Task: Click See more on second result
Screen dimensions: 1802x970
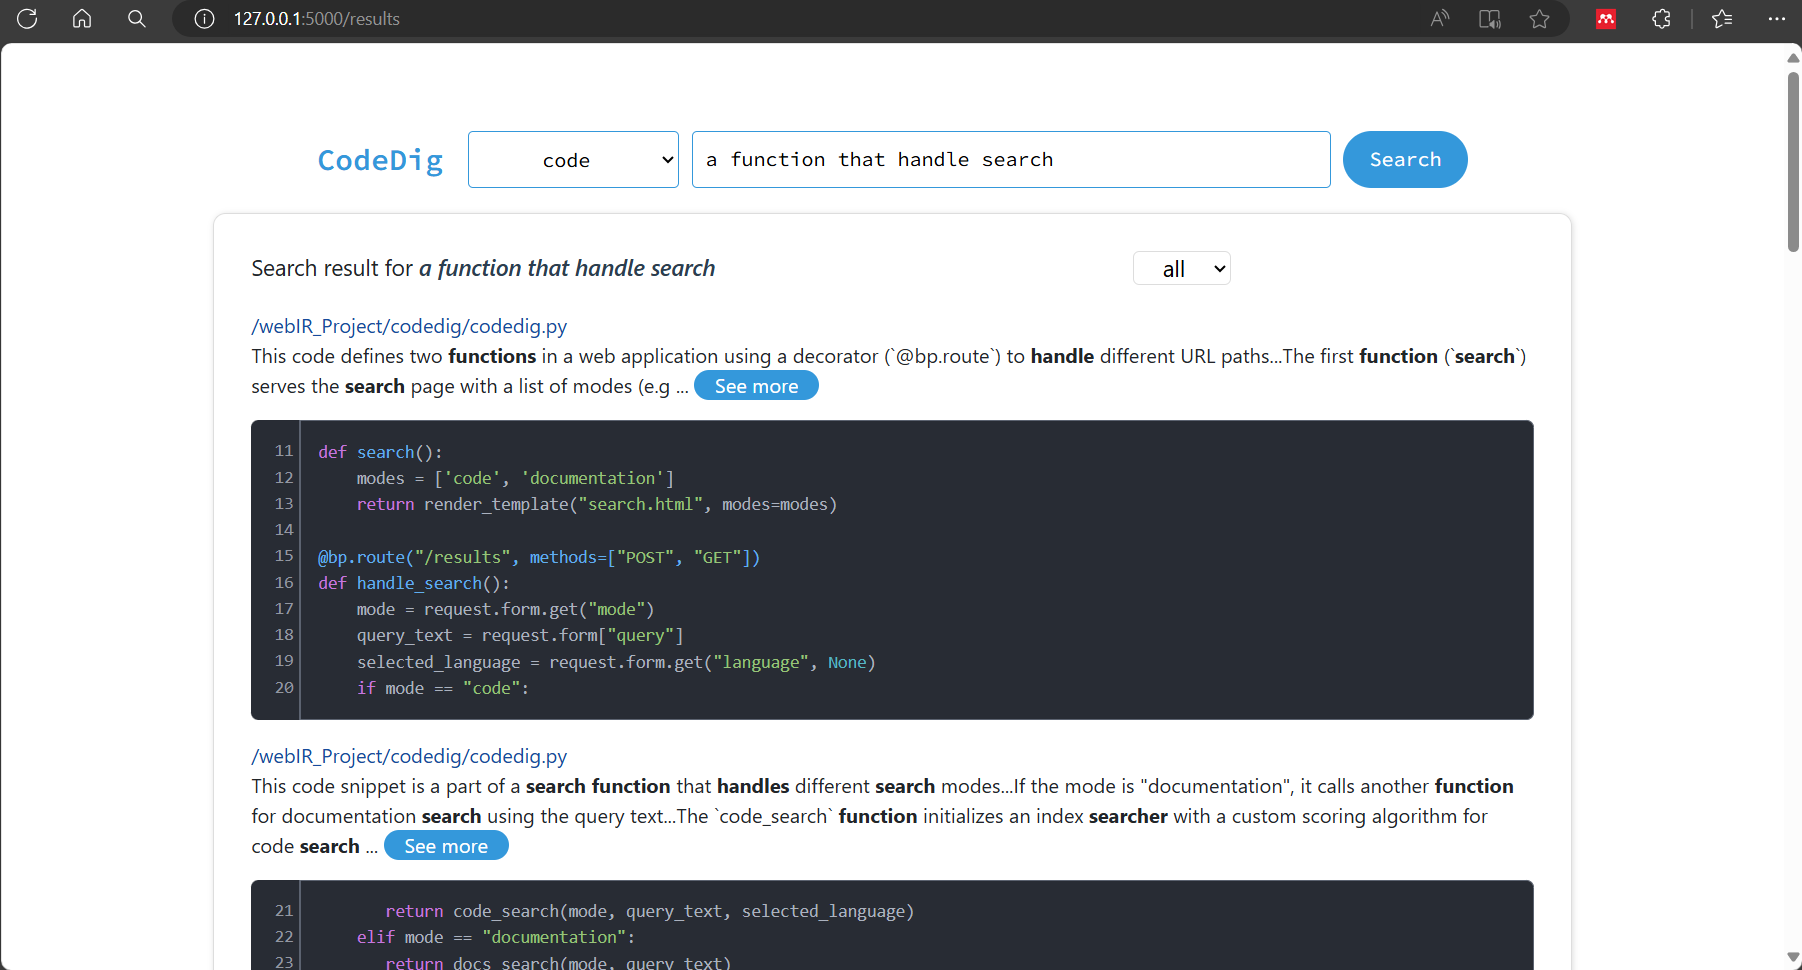Action: pos(446,846)
